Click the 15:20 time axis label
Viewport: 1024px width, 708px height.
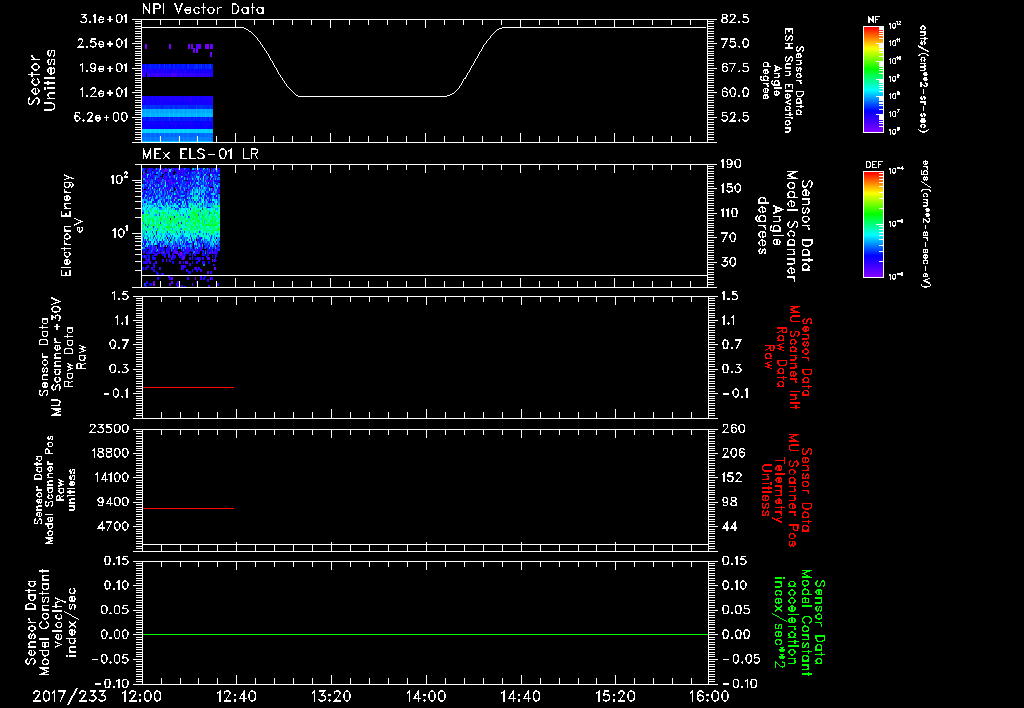[615, 696]
